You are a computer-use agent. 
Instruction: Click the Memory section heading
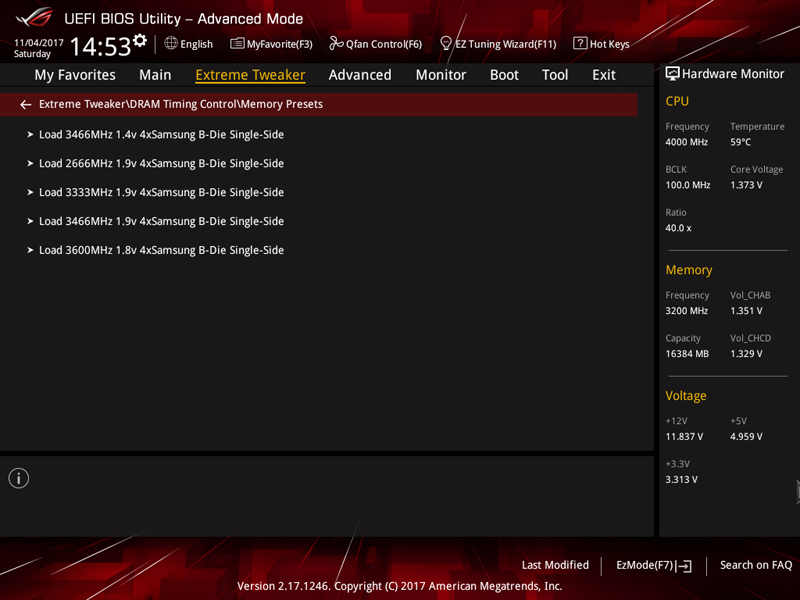(689, 270)
